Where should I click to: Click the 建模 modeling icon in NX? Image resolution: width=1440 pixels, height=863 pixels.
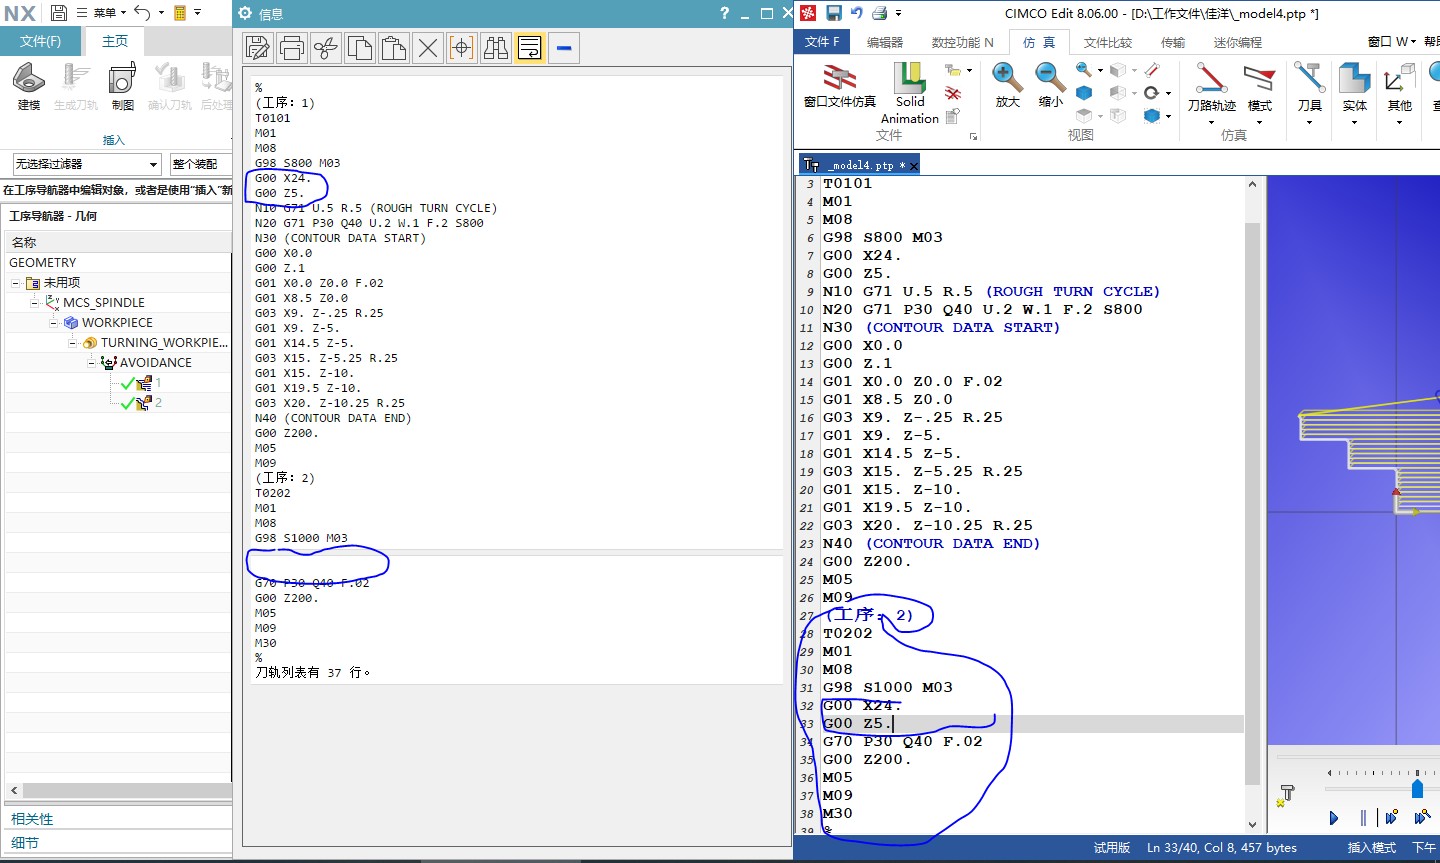pos(29,86)
